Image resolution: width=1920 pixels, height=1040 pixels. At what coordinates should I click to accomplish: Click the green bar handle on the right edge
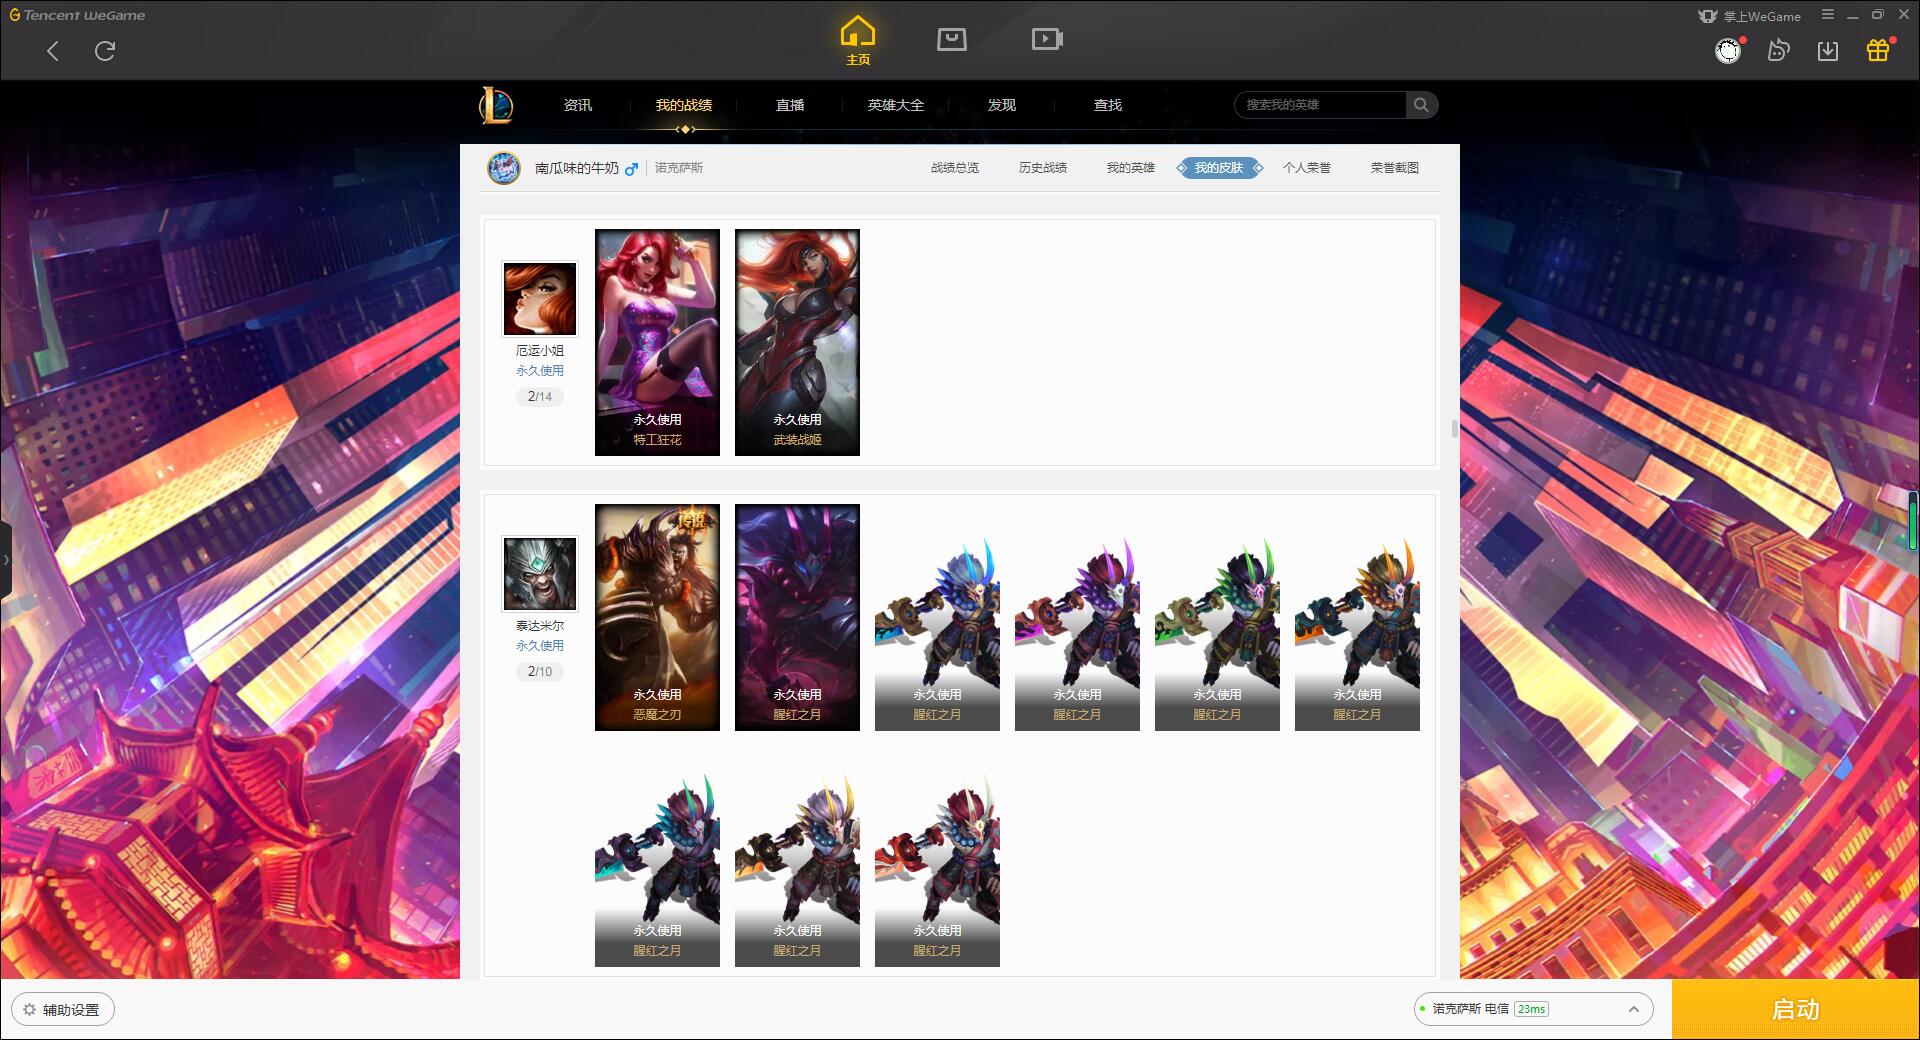[x=1913, y=520]
